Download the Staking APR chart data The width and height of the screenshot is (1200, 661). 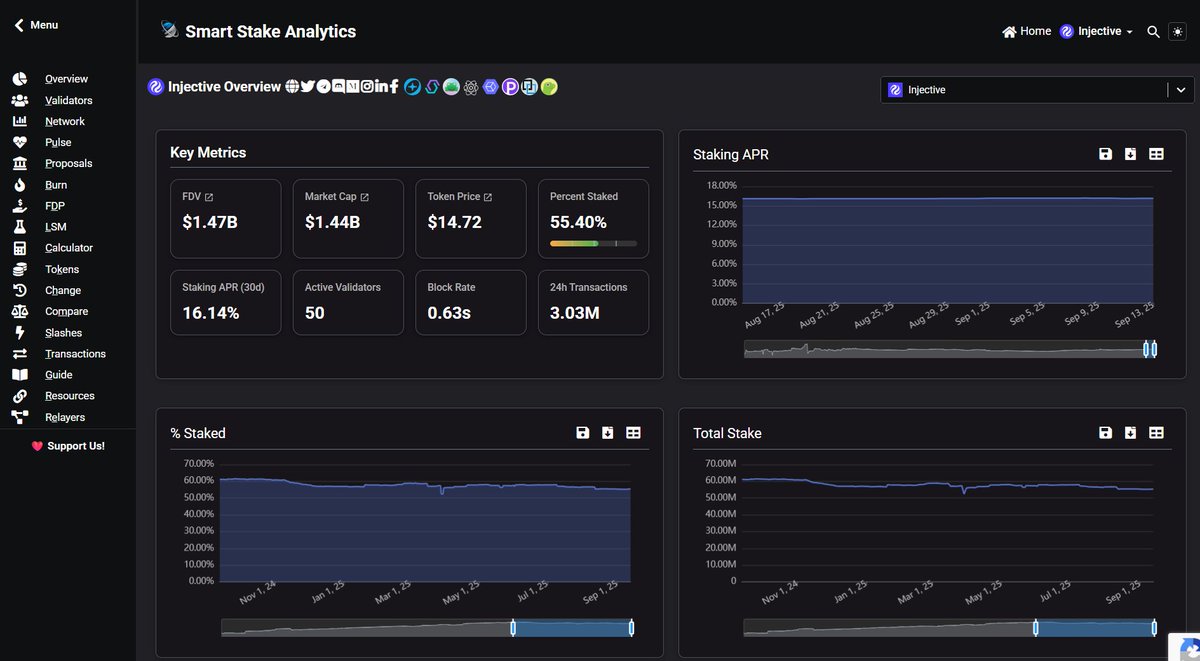tap(1130, 154)
